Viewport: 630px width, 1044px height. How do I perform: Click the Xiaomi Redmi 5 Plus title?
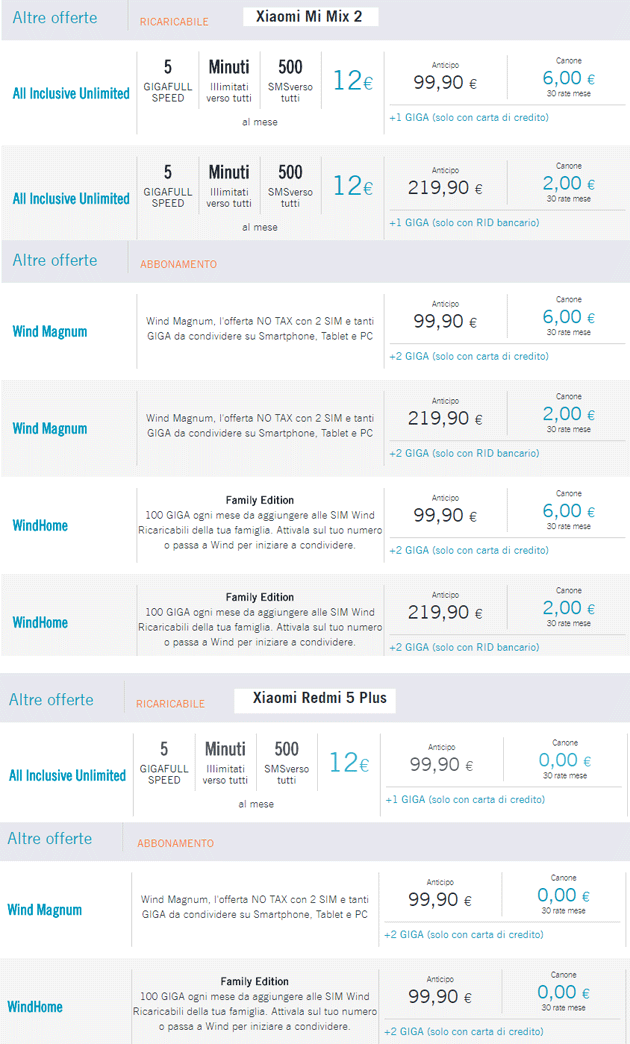click(x=315, y=697)
